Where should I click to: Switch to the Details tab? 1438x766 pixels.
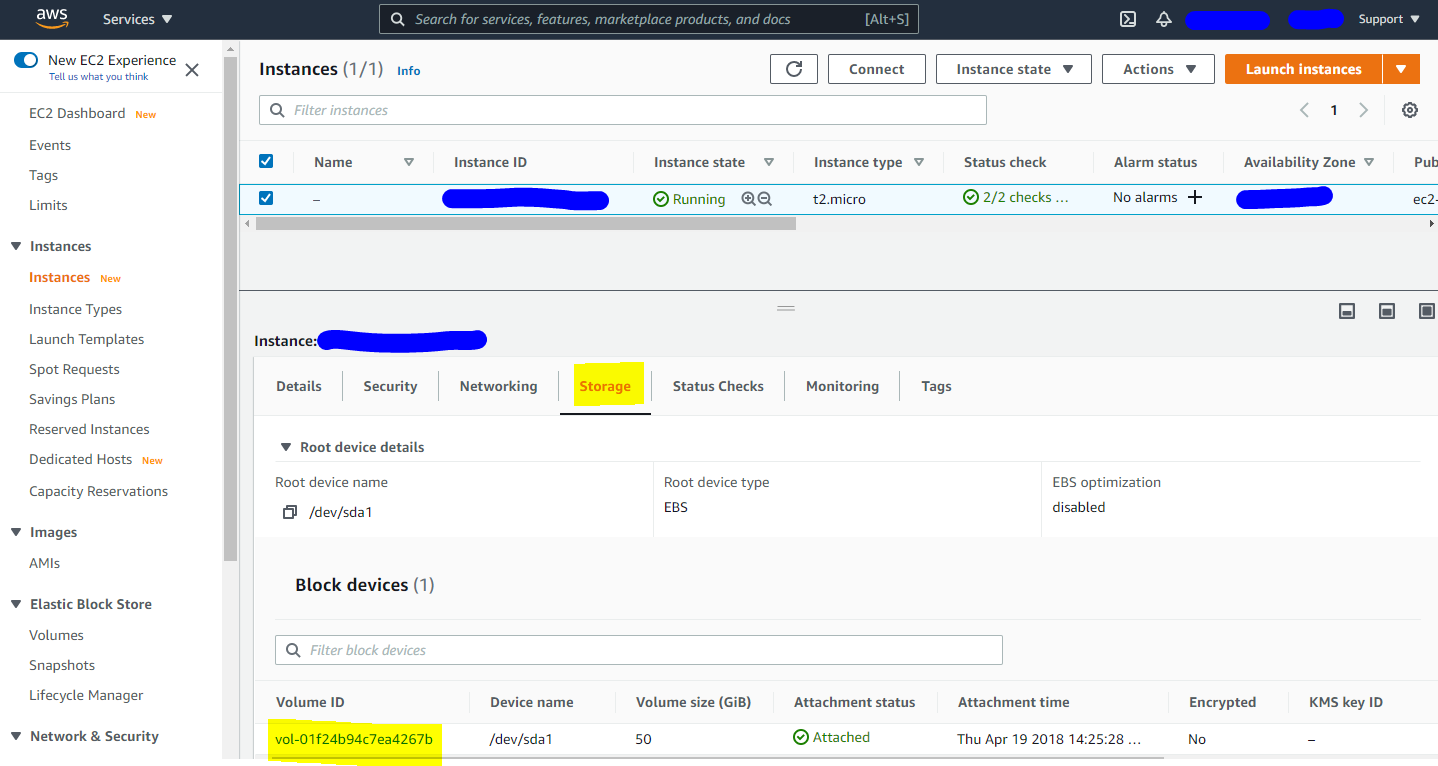pyautogui.click(x=299, y=386)
